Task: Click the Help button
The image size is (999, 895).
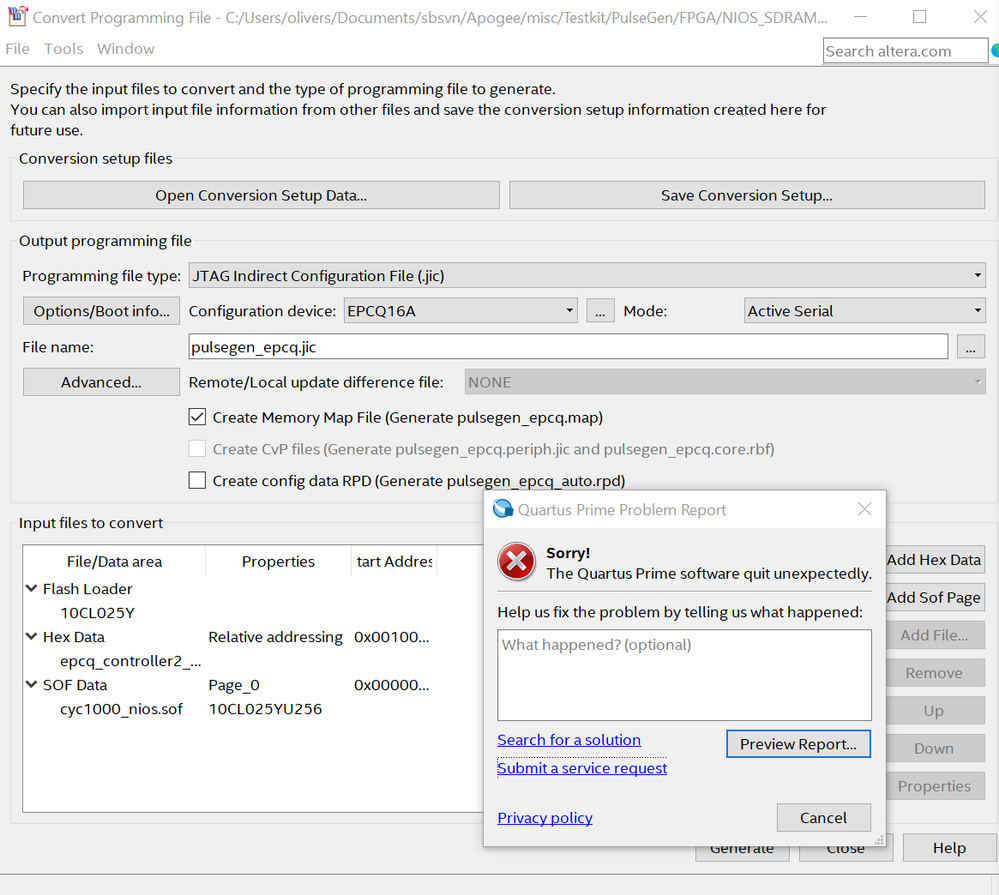Action: (949, 848)
